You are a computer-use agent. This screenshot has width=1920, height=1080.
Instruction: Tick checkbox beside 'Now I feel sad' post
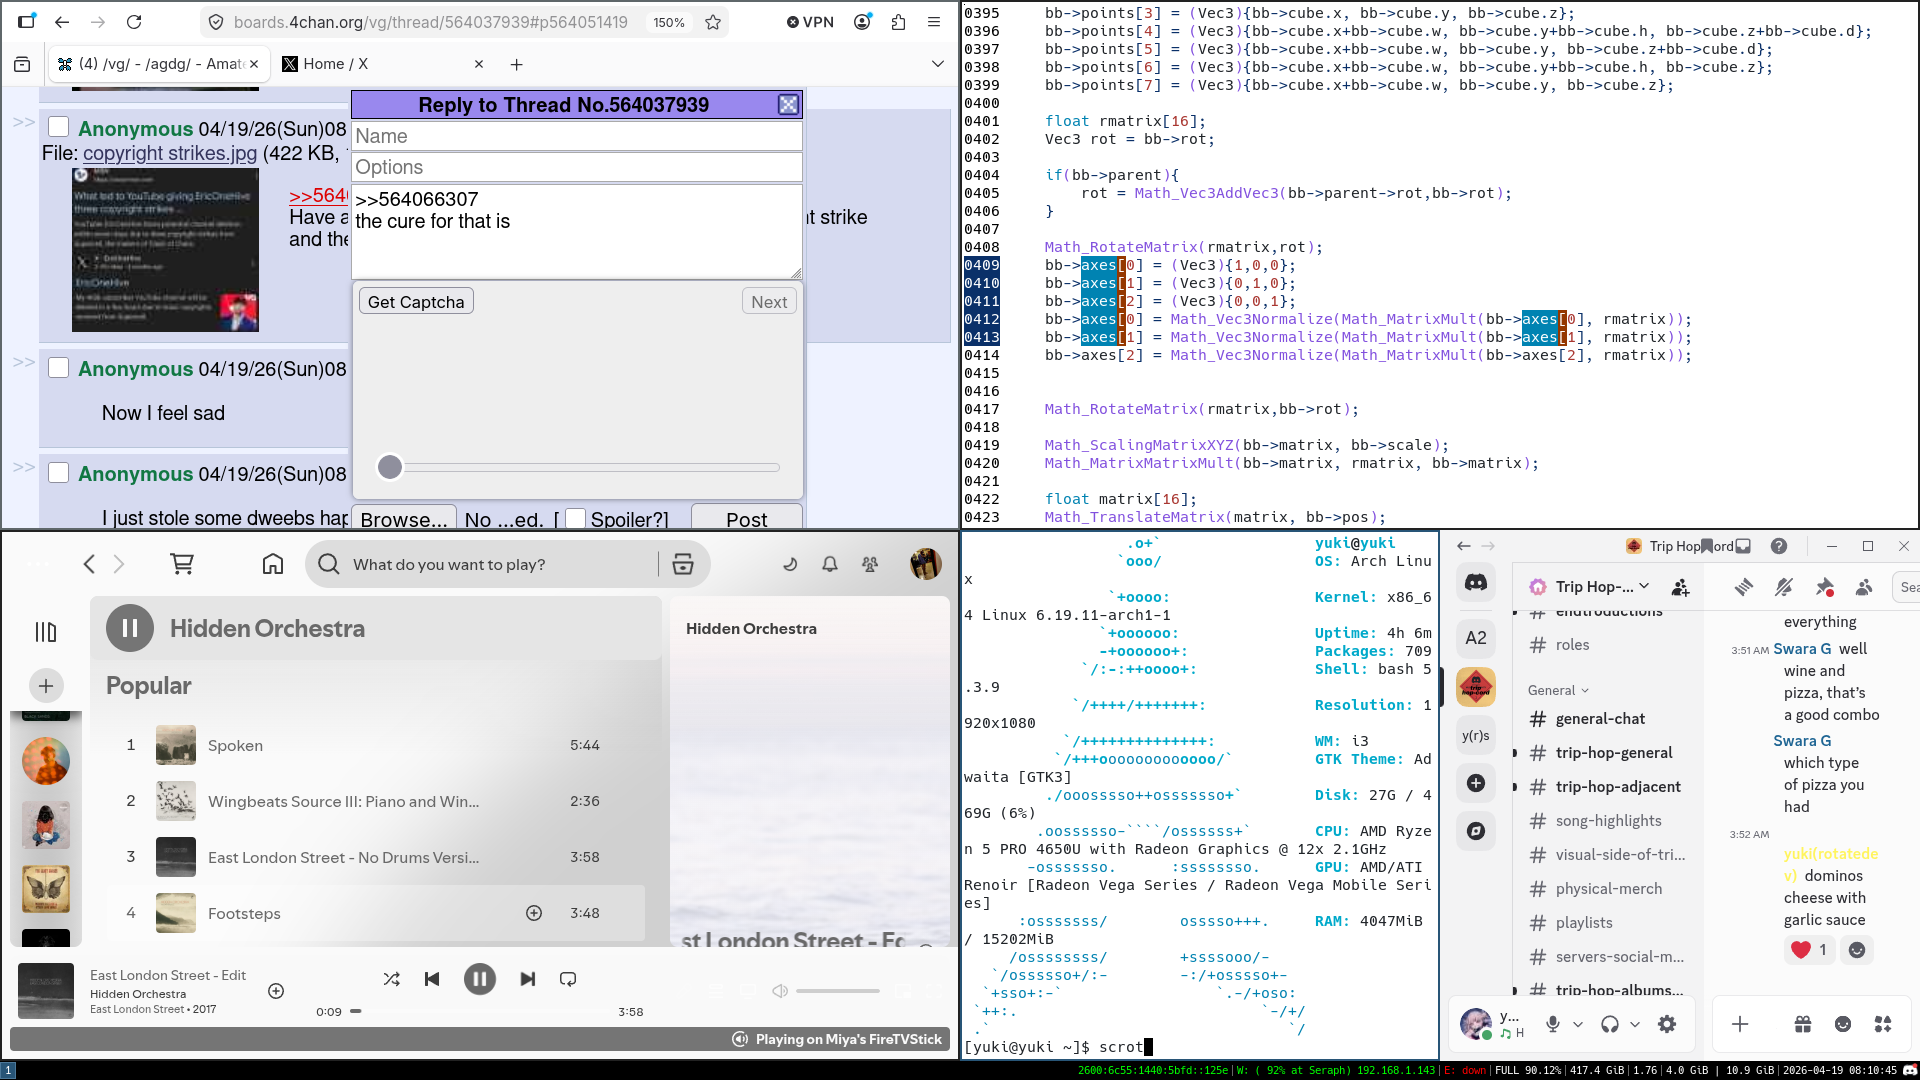(59, 368)
